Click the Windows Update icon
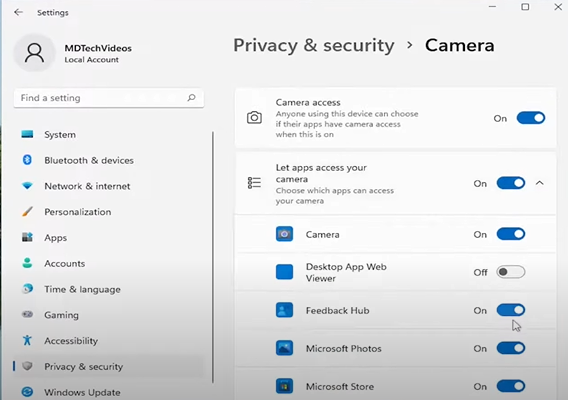 point(27,392)
